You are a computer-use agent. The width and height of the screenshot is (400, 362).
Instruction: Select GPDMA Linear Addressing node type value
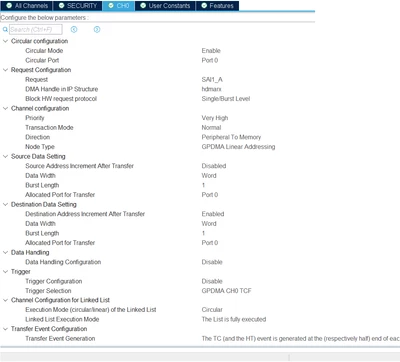(x=238, y=147)
